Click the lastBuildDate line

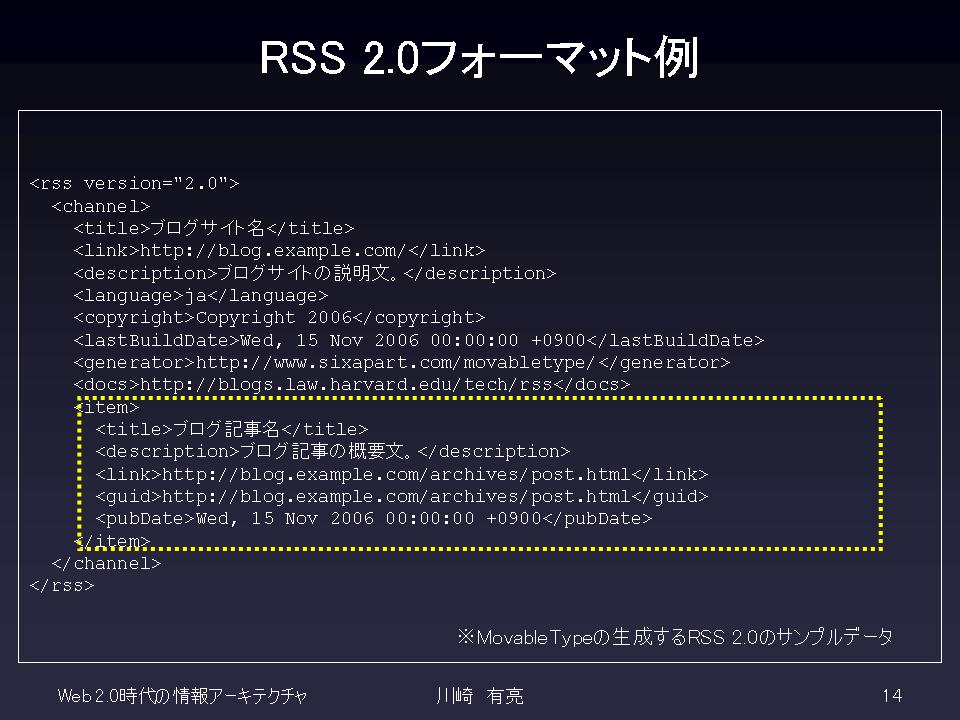(419, 340)
